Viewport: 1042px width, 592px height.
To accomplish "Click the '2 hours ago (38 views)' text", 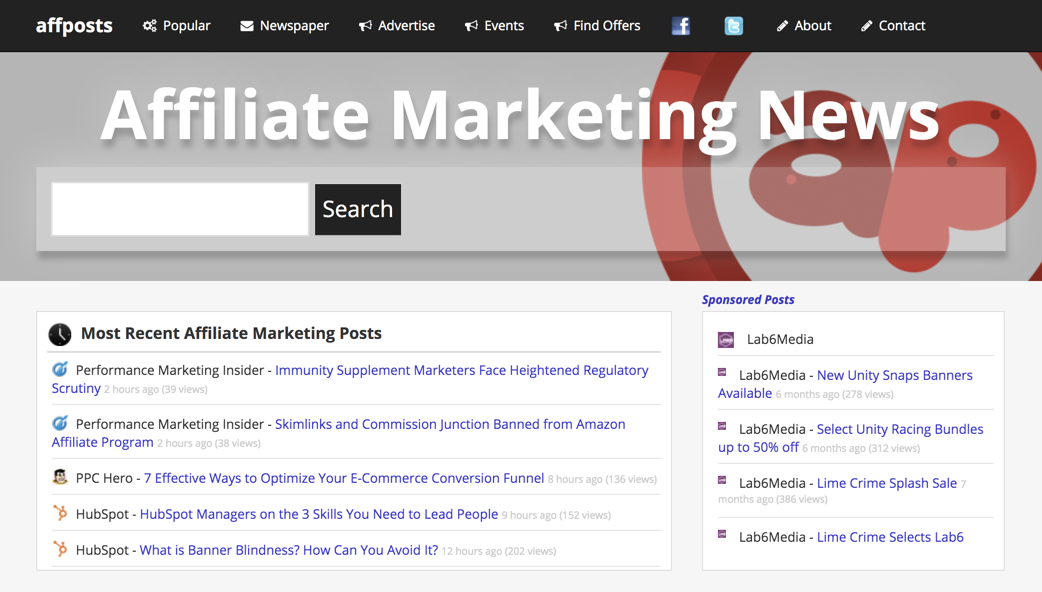I will 209,443.
